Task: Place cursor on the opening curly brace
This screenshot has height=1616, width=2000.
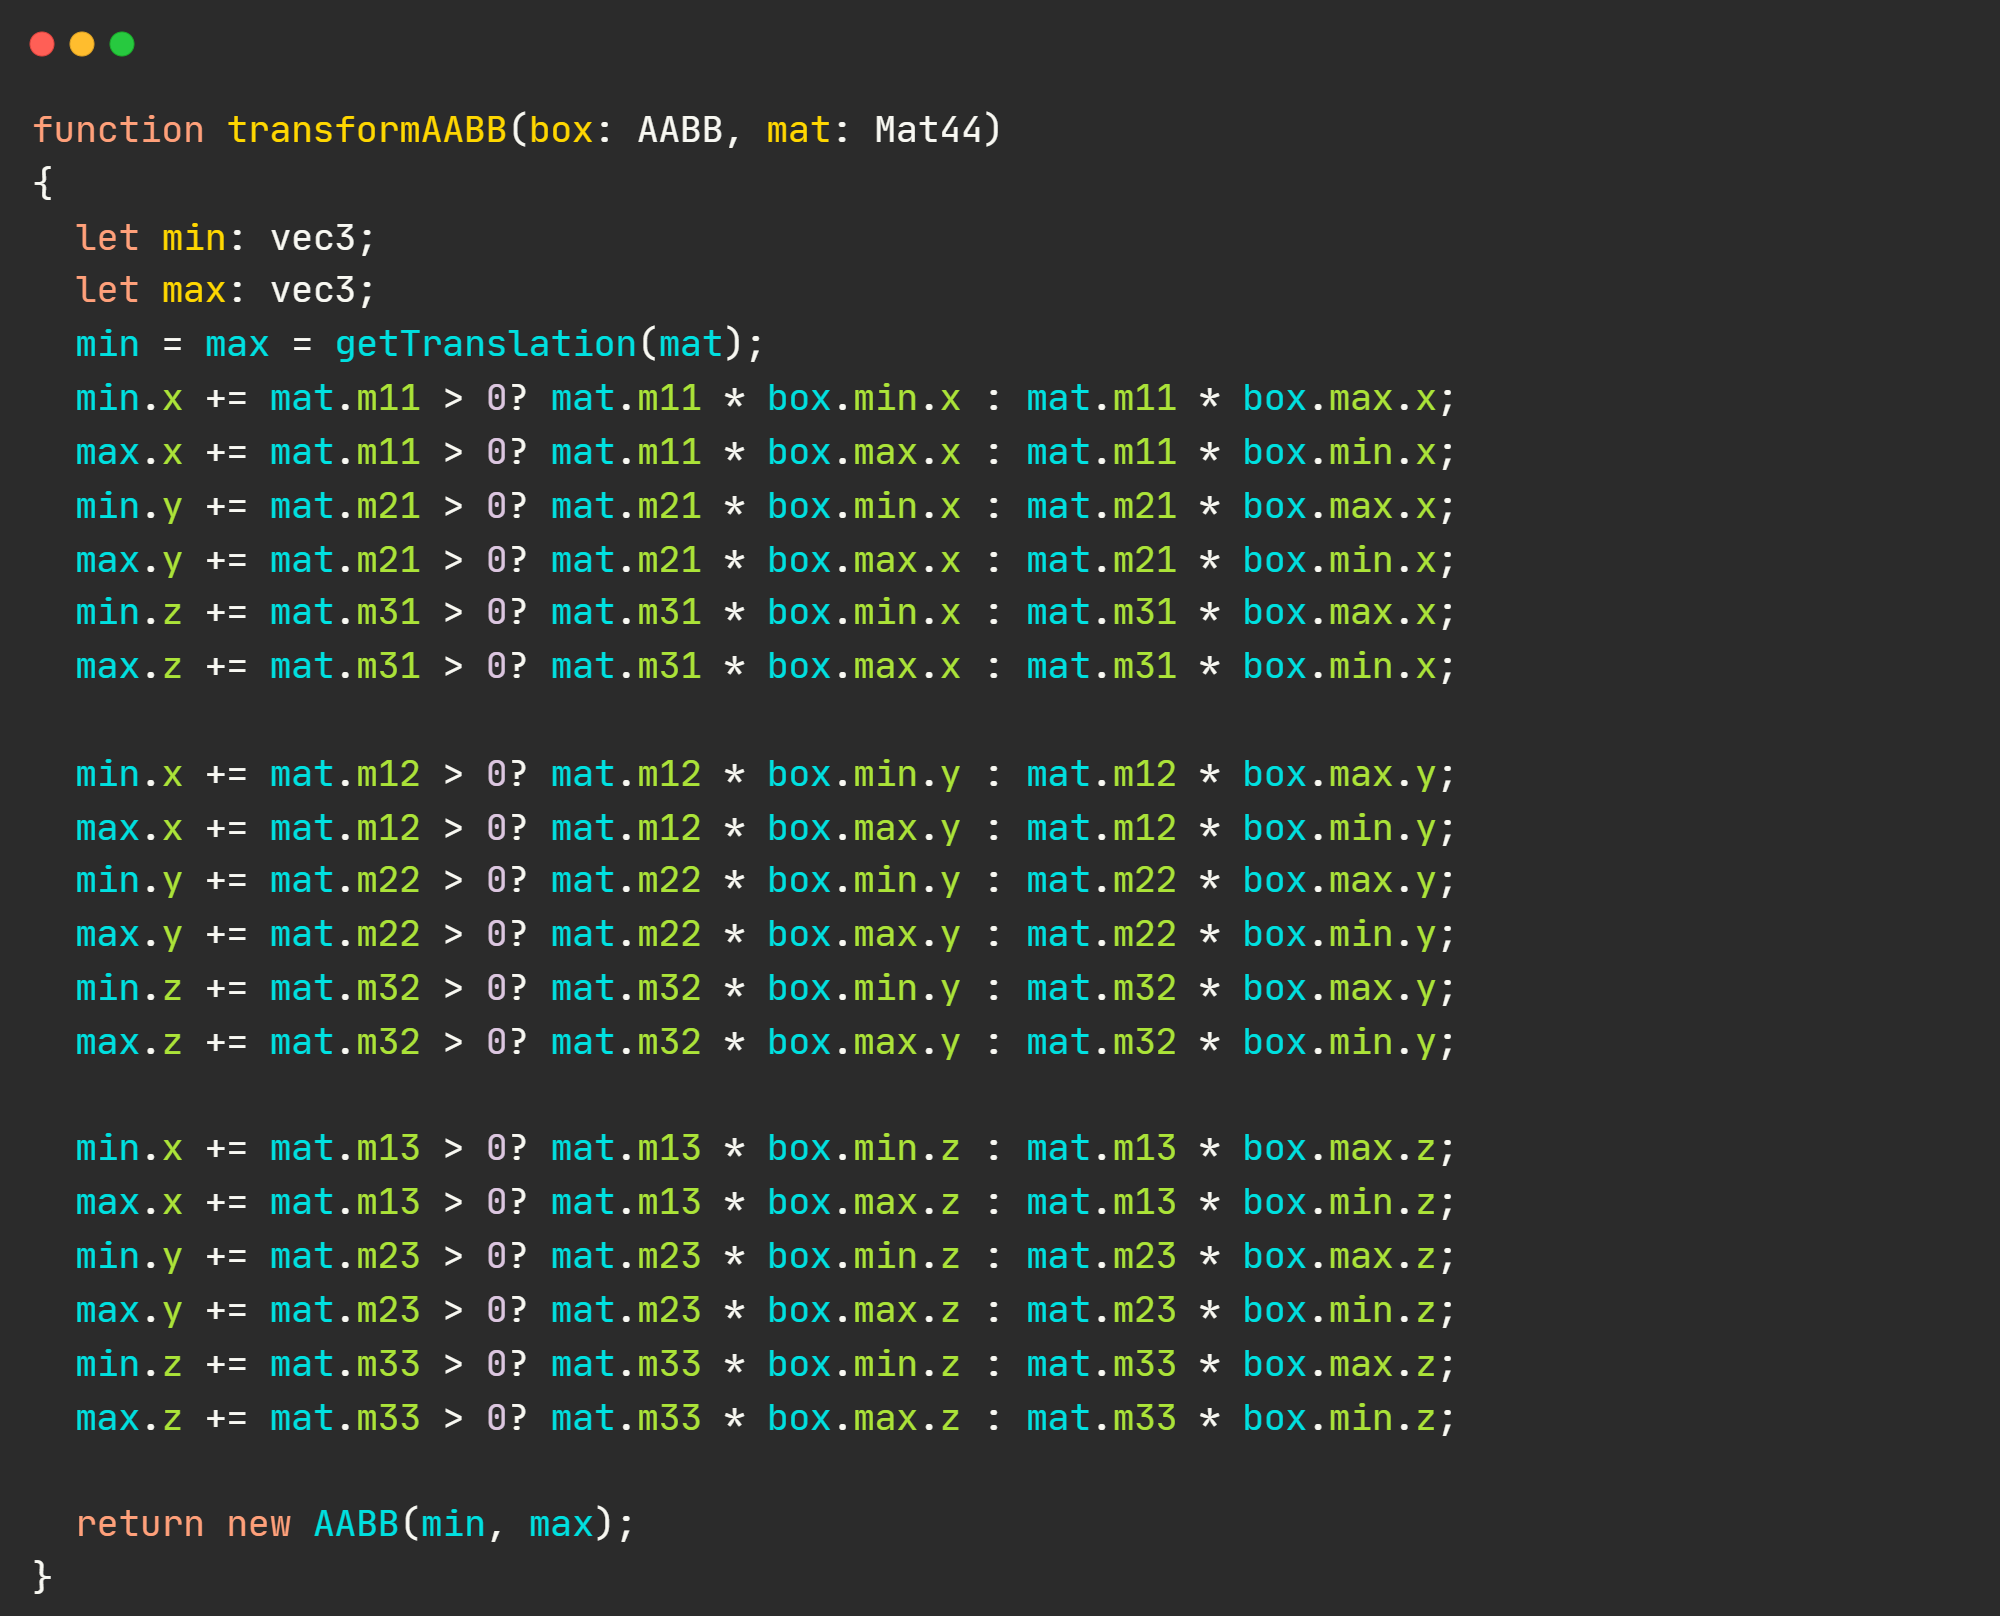Action: pyautogui.click(x=42, y=183)
